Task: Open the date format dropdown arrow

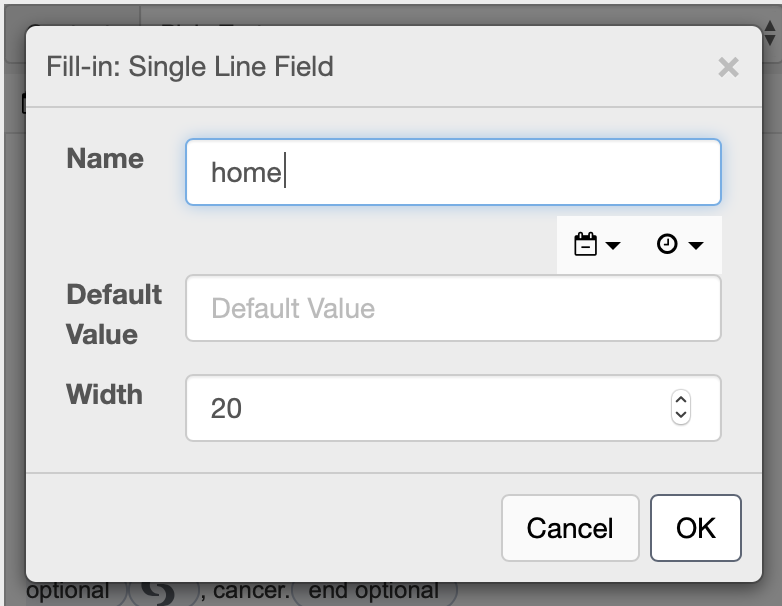Action: point(613,245)
